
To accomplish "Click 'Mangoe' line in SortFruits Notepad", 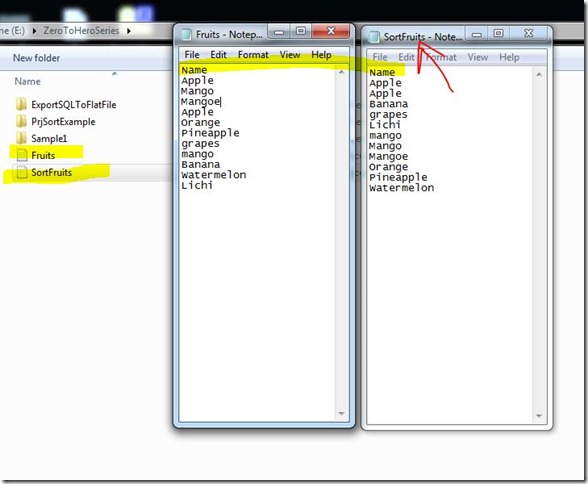I will (388, 156).
